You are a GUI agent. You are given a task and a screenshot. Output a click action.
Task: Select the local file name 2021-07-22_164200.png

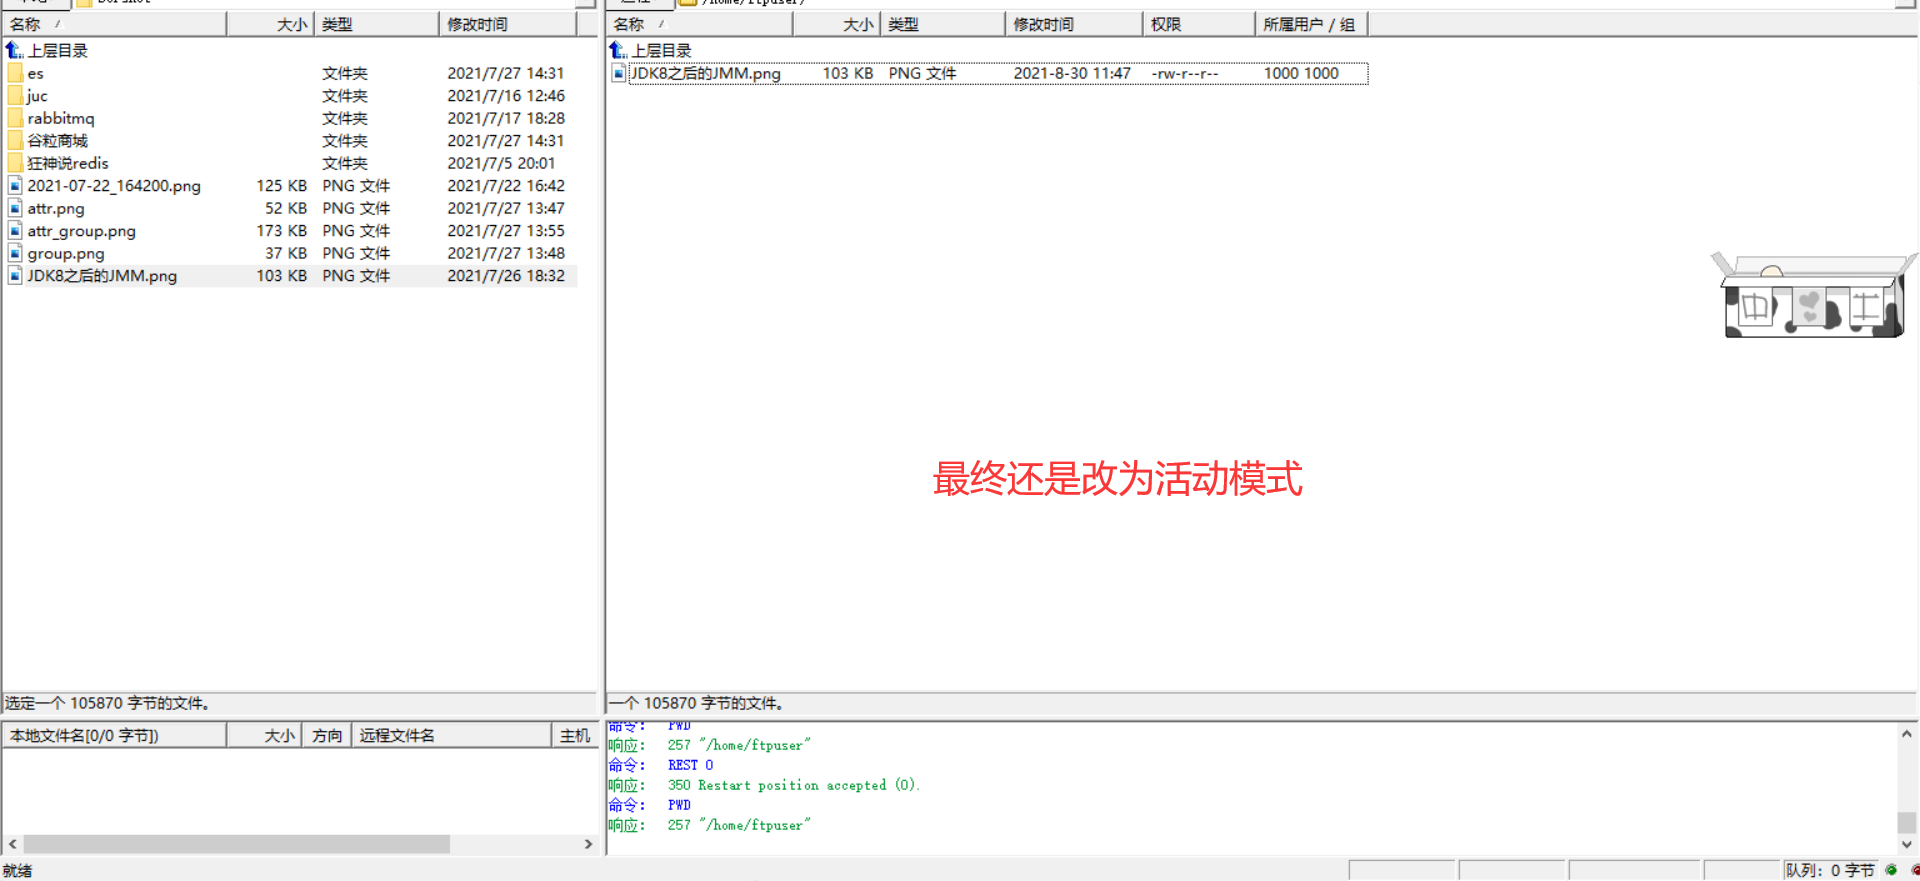[114, 186]
